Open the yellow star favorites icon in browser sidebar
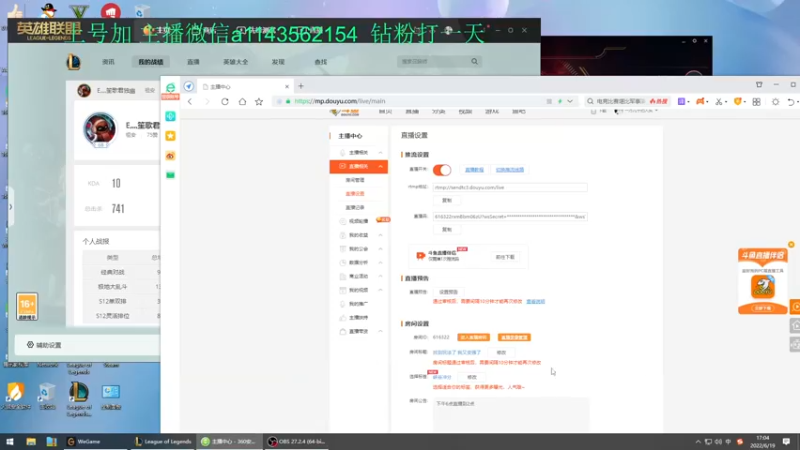The width and height of the screenshot is (800, 450). click(170, 136)
